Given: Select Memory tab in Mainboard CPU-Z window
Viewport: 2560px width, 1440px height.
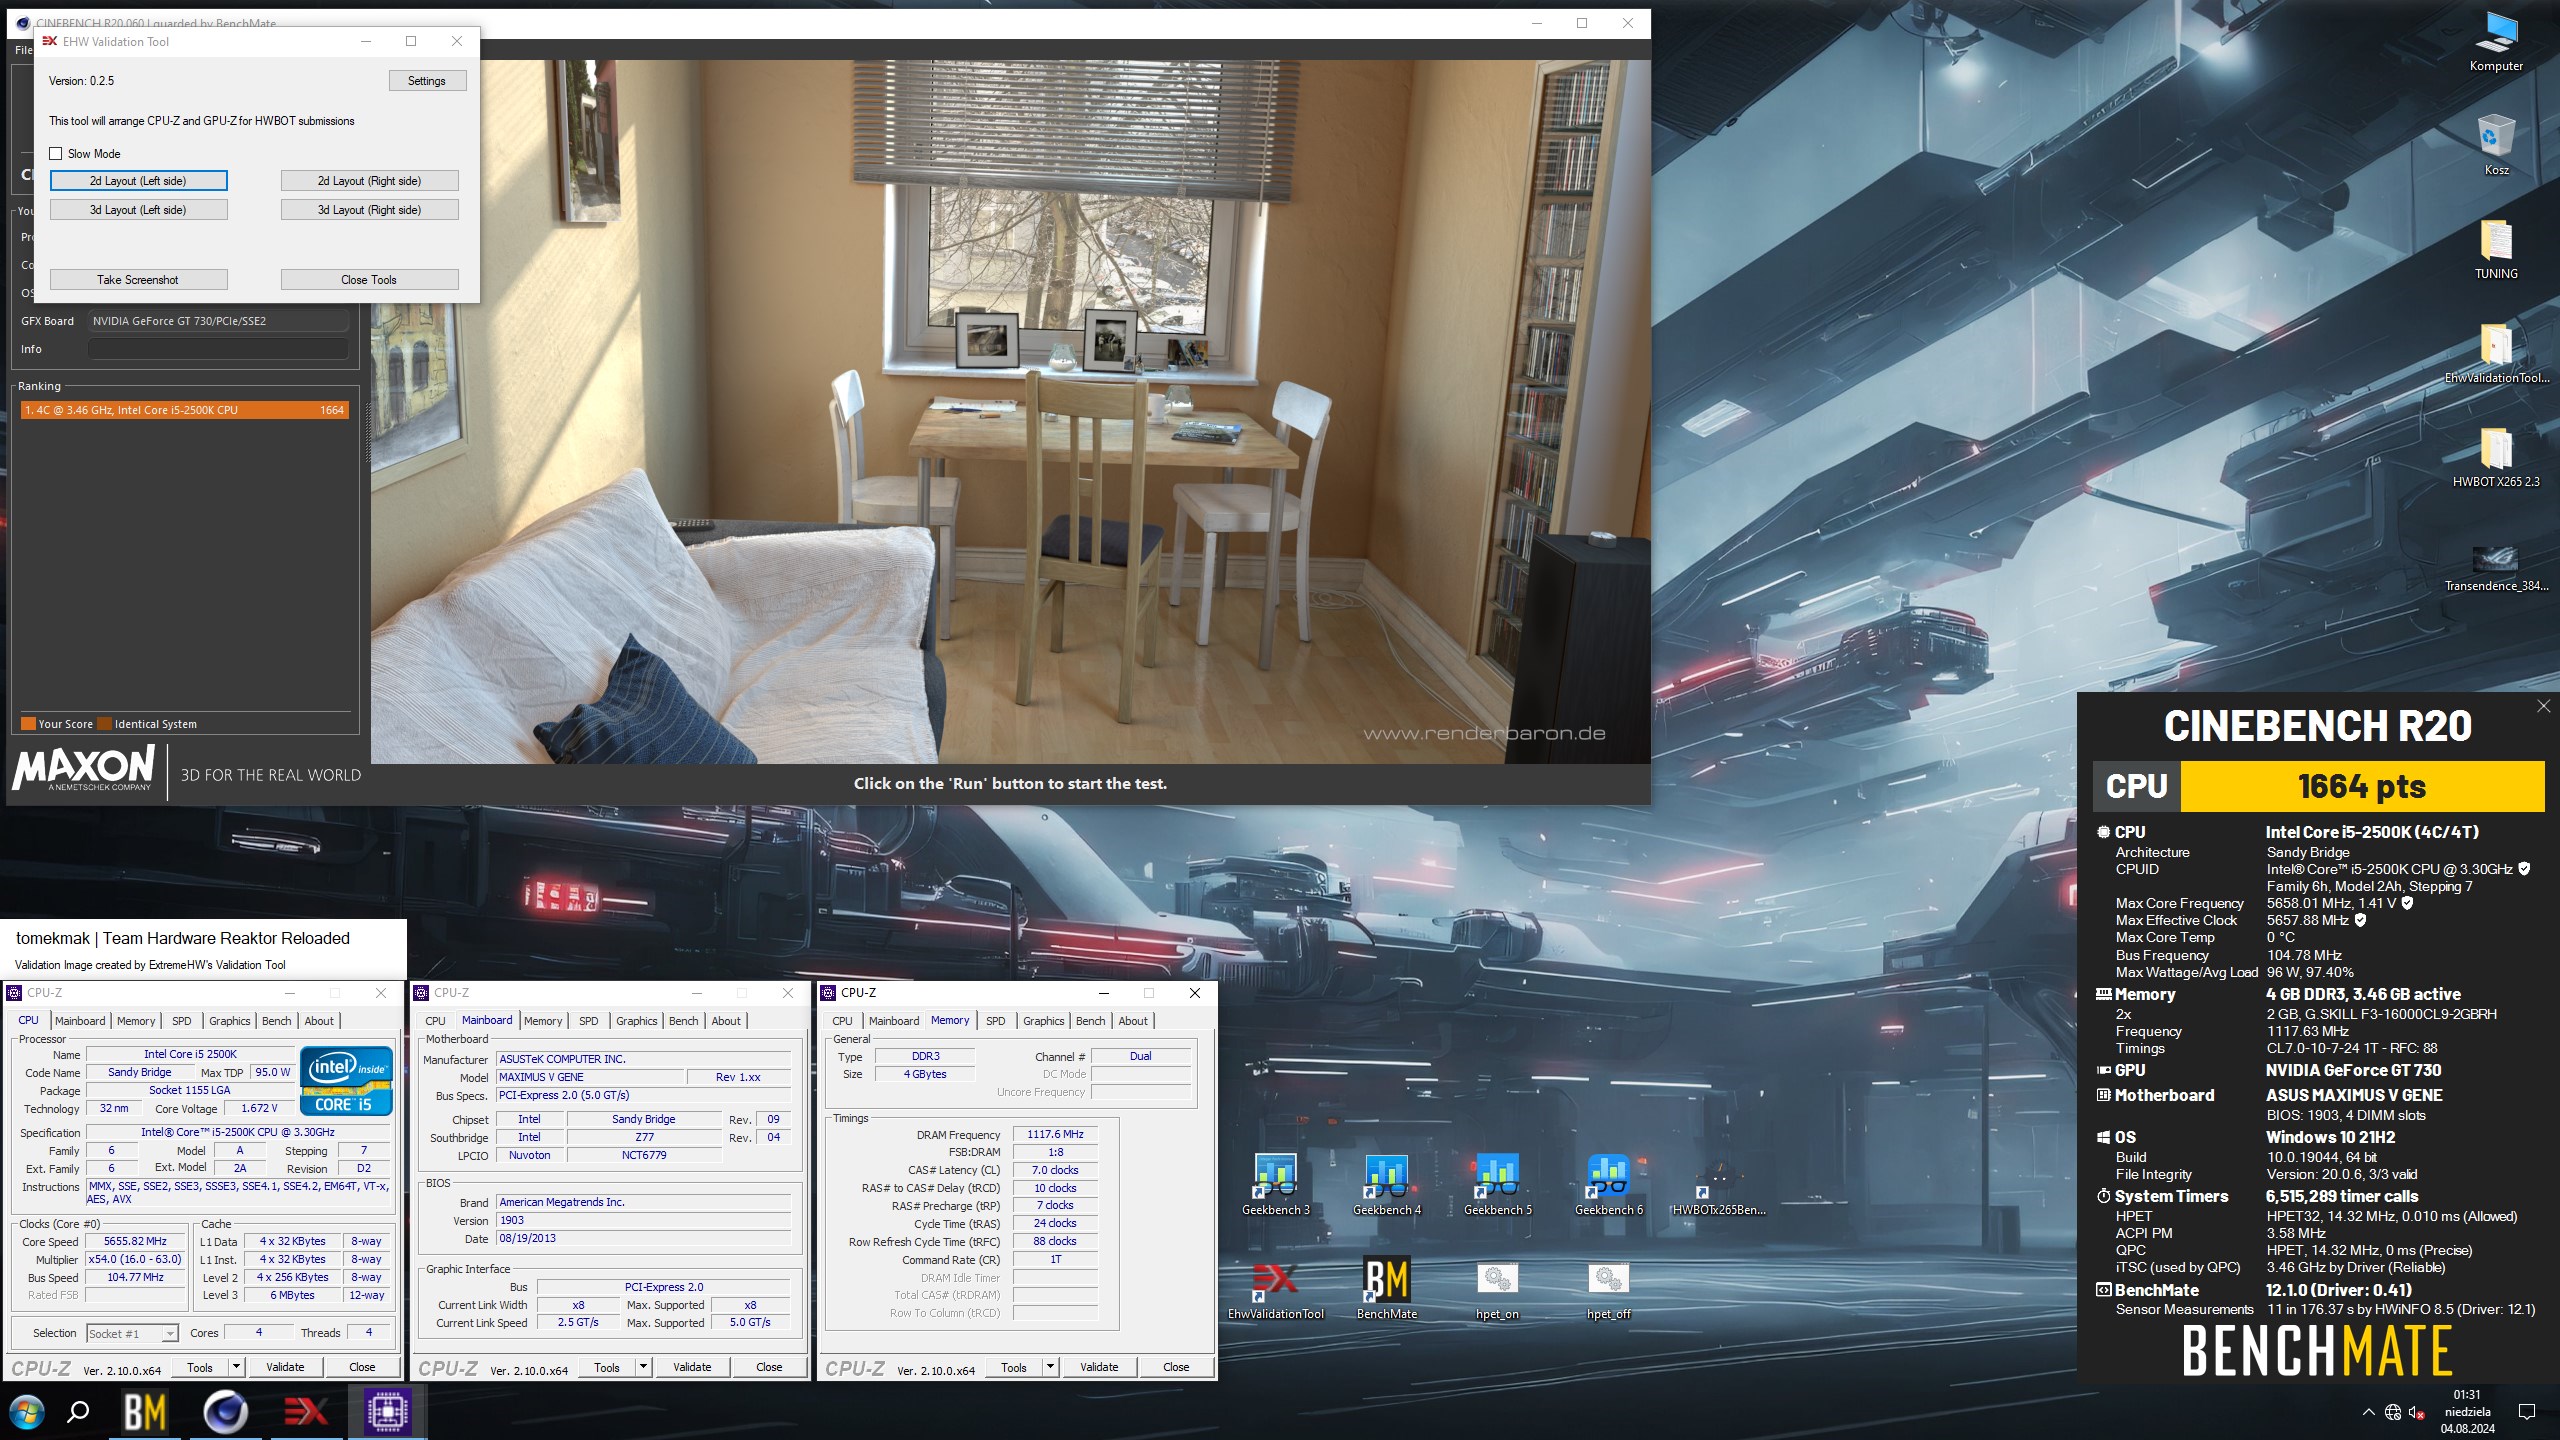Looking at the screenshot, I should (x=543, y=1021).
